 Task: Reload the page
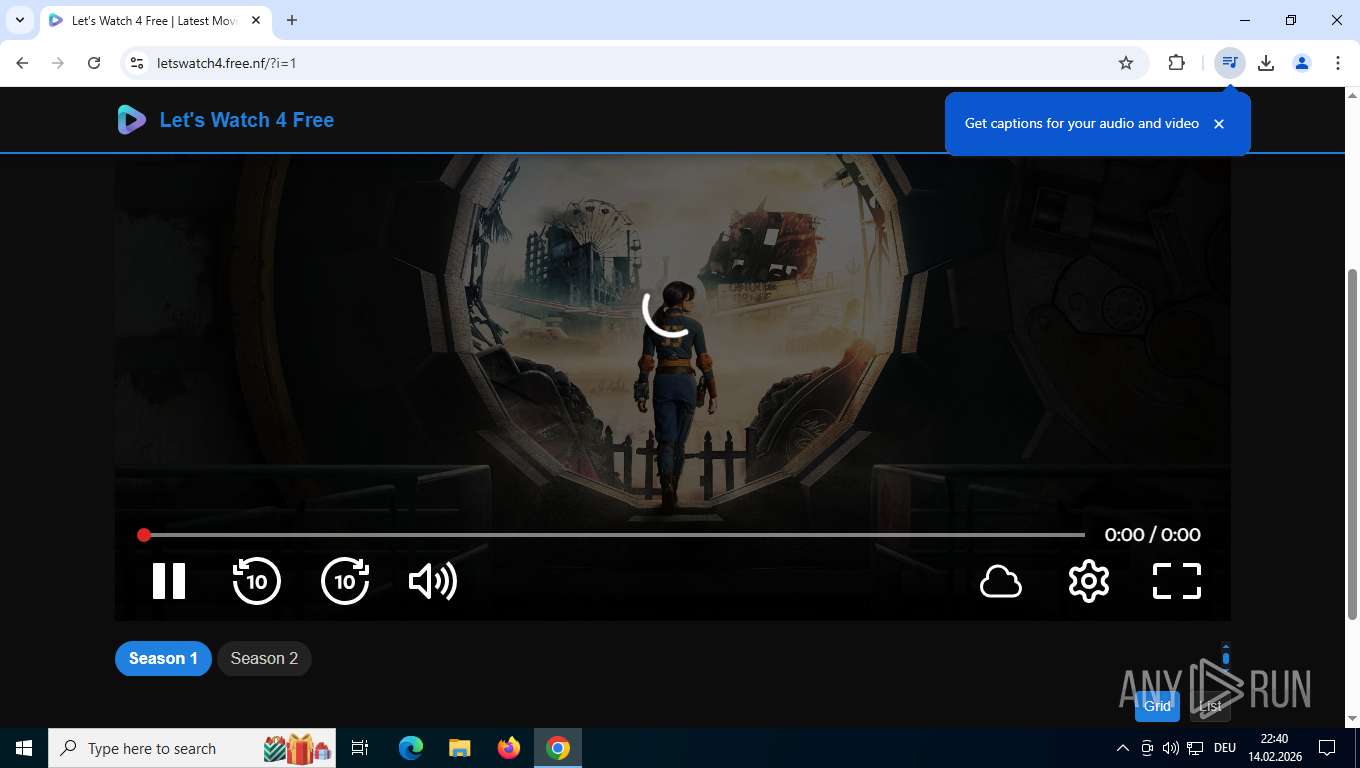coord(94,63)
